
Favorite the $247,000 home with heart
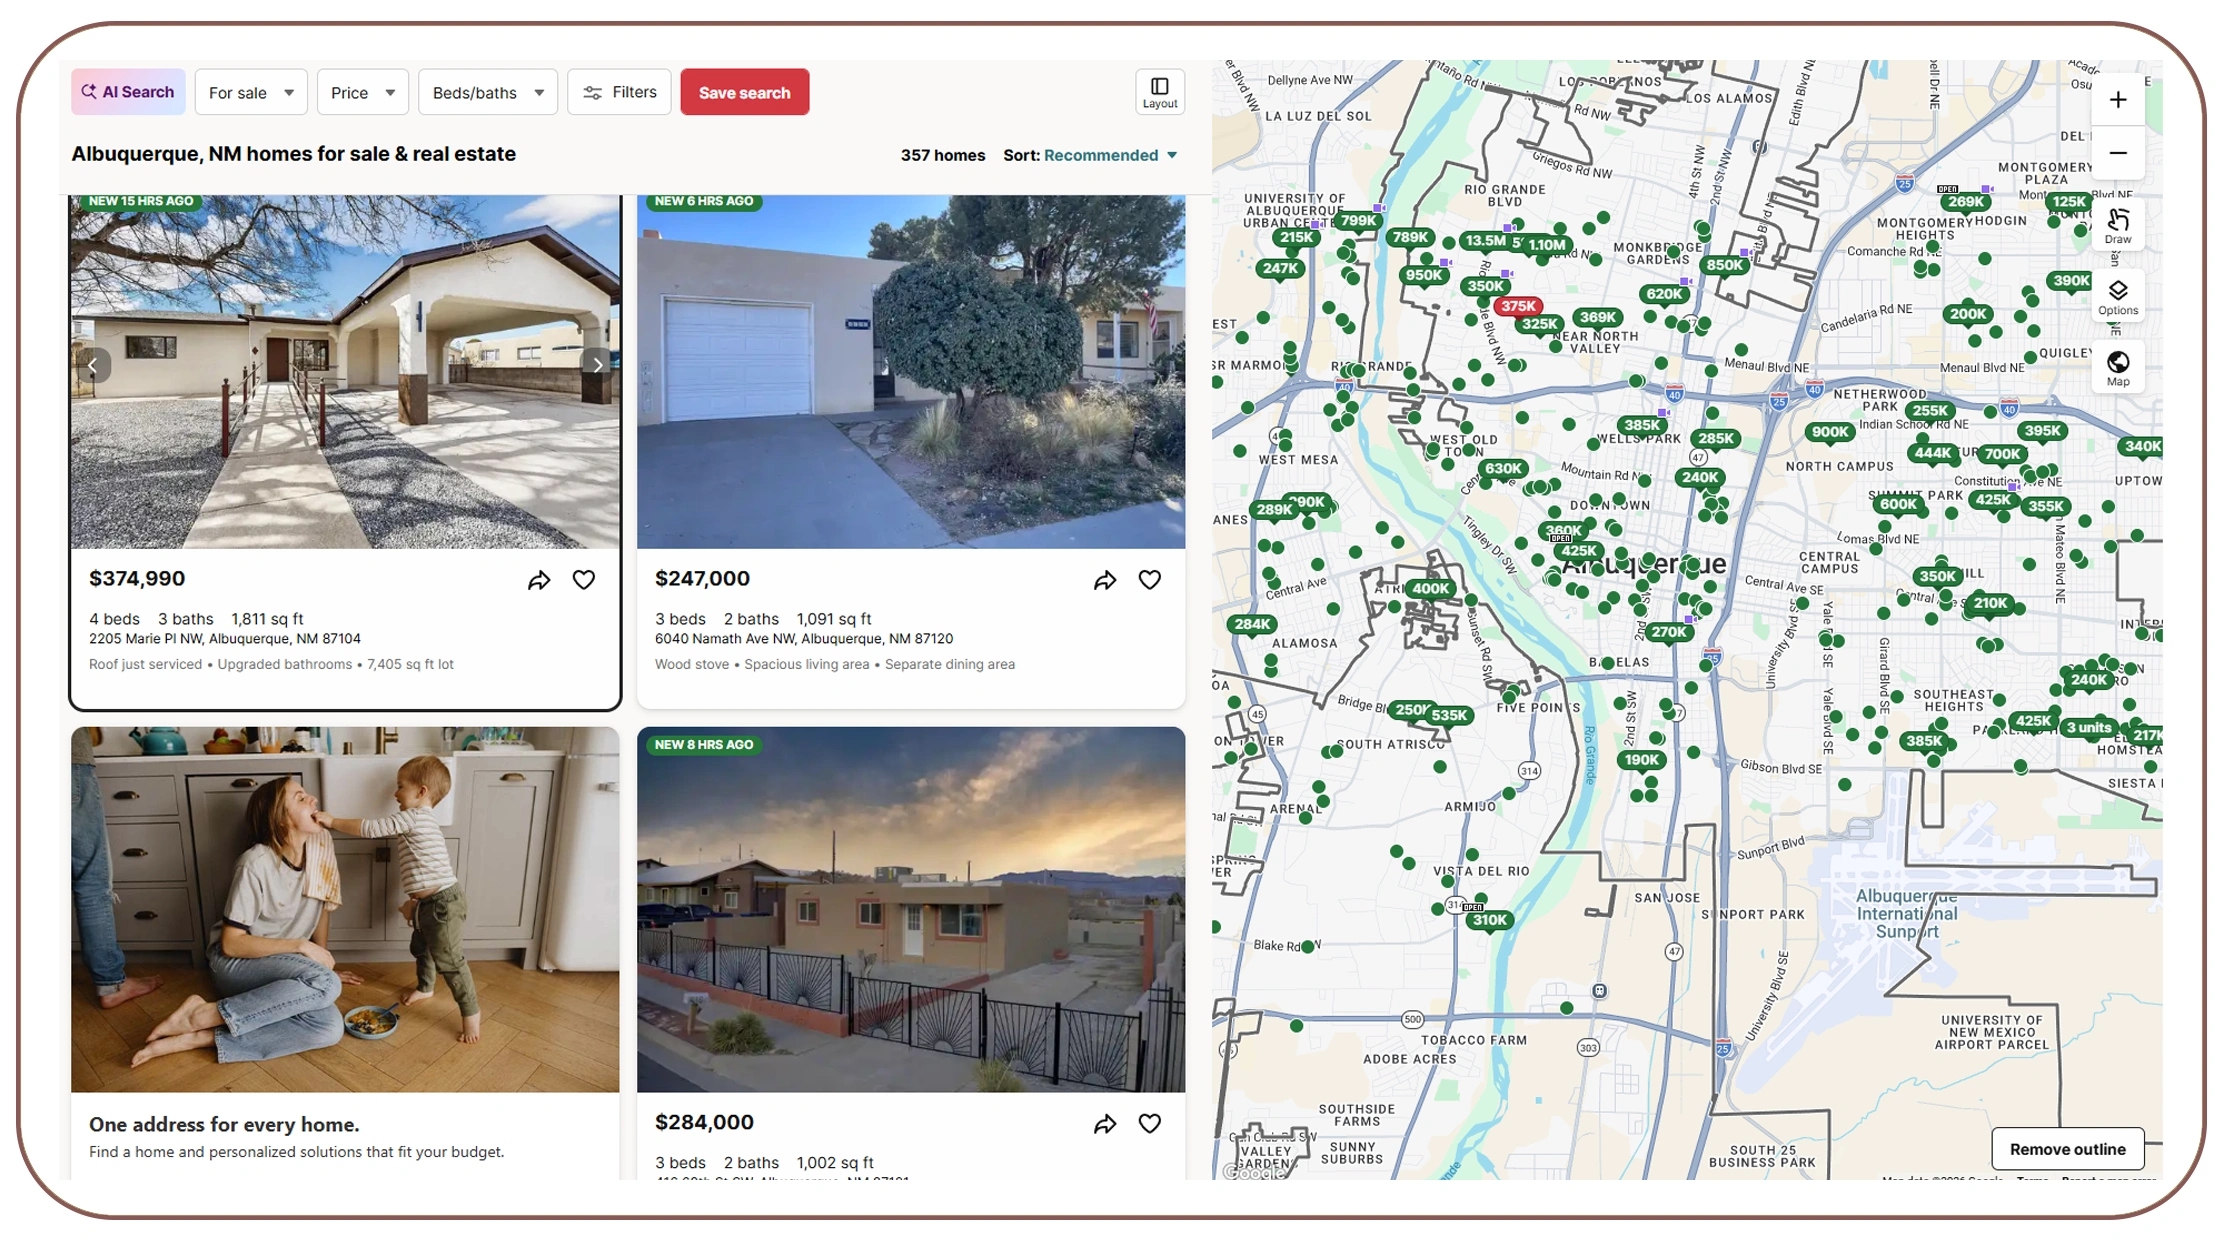[1150, 580]
